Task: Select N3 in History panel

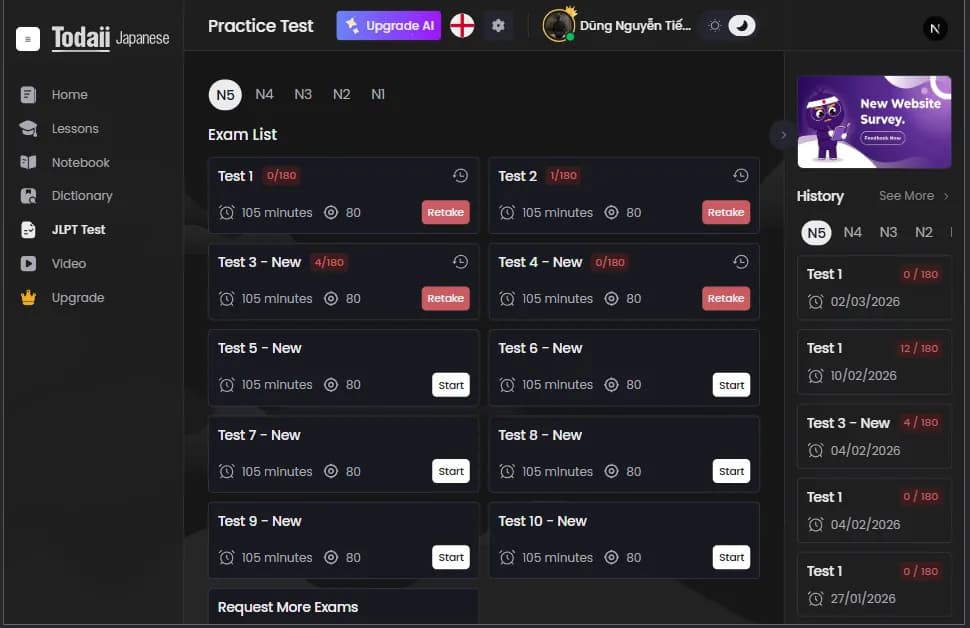Action: point(888,232)
